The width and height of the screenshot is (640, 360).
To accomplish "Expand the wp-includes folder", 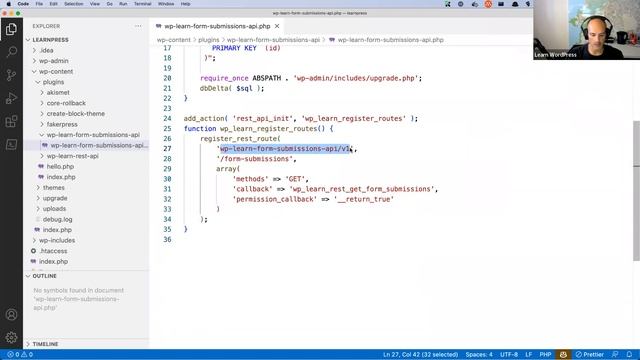I will pyautogui.click(x=34, y=240).
